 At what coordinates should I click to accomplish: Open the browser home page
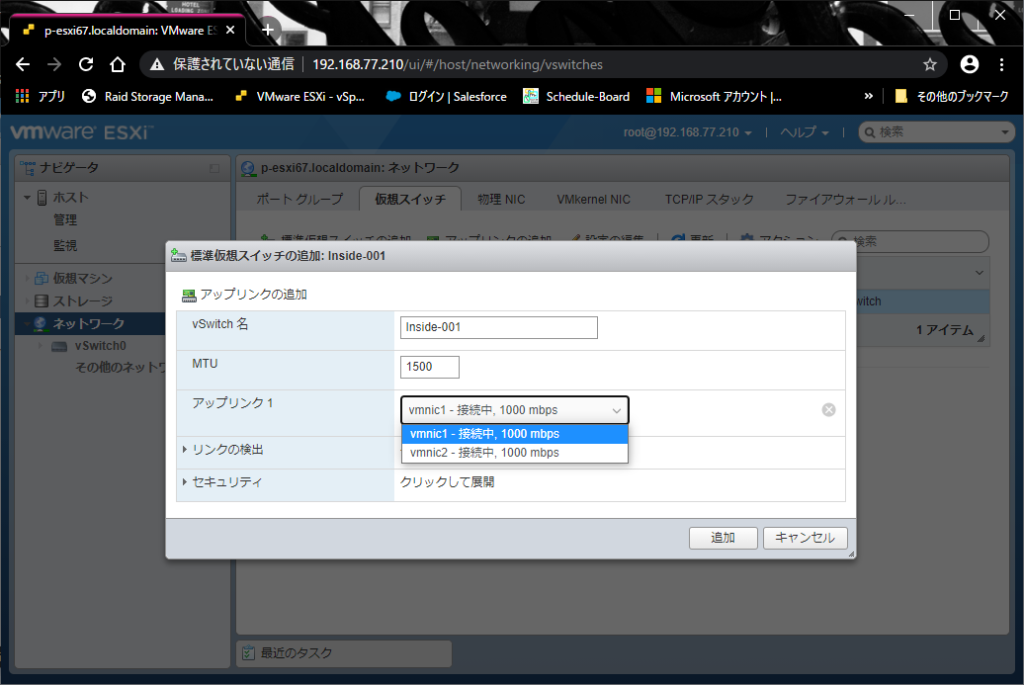coord(118,64)
